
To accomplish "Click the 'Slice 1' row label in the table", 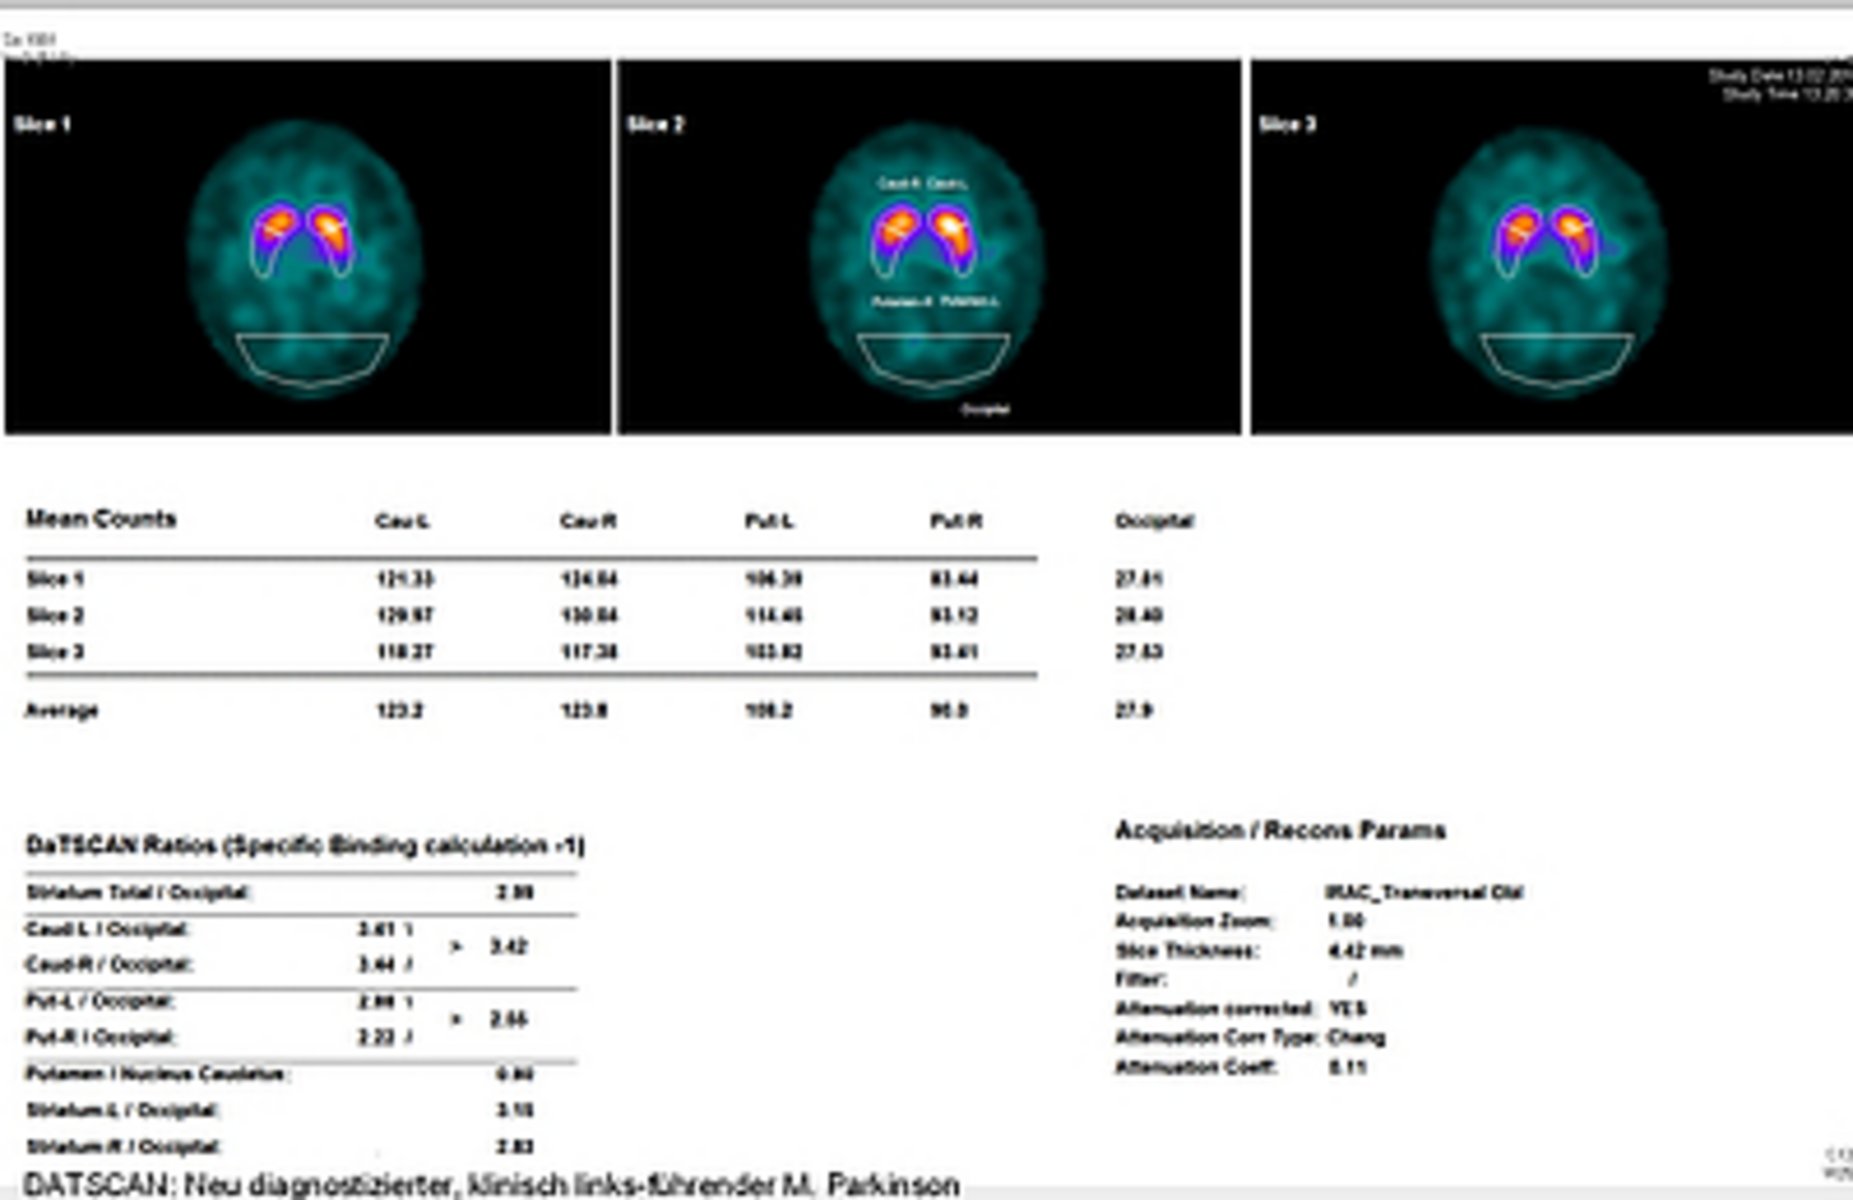I will [x=55, y=579].
